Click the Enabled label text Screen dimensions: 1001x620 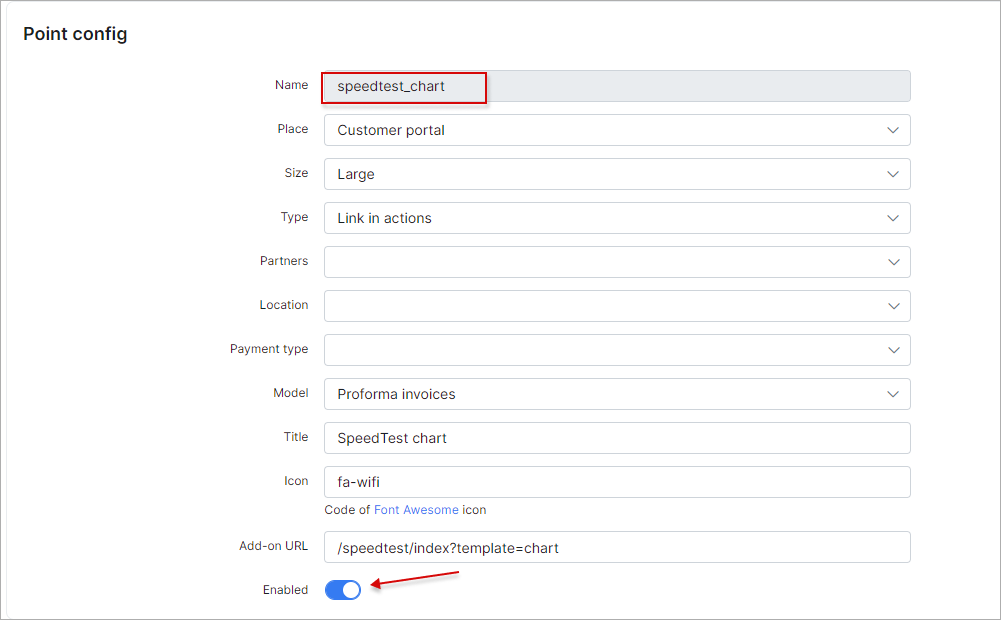[285, 590]
